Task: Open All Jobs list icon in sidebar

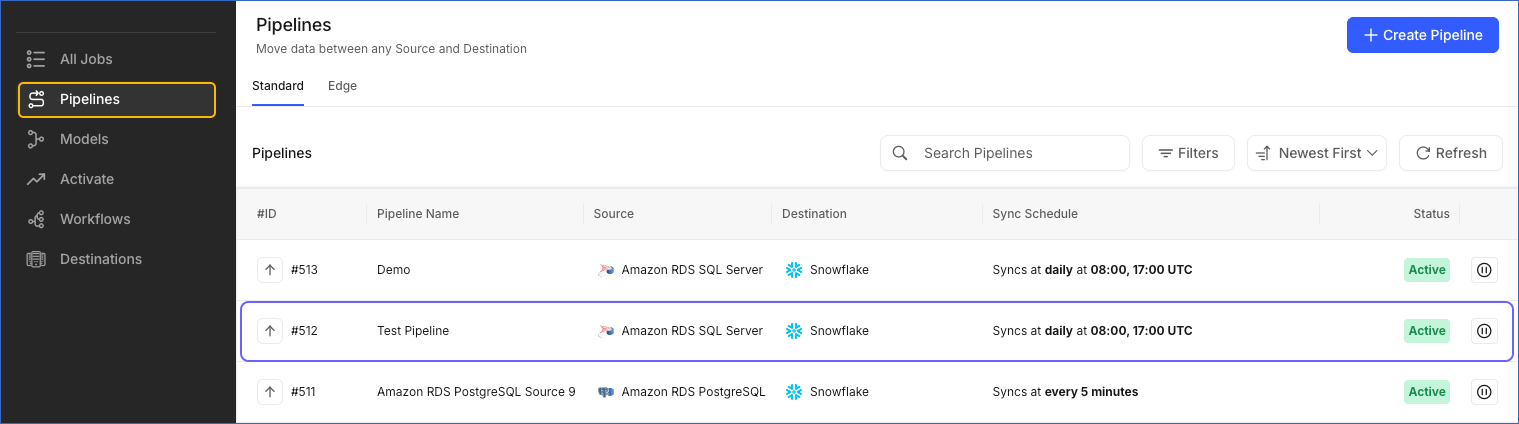Action: 36,59
